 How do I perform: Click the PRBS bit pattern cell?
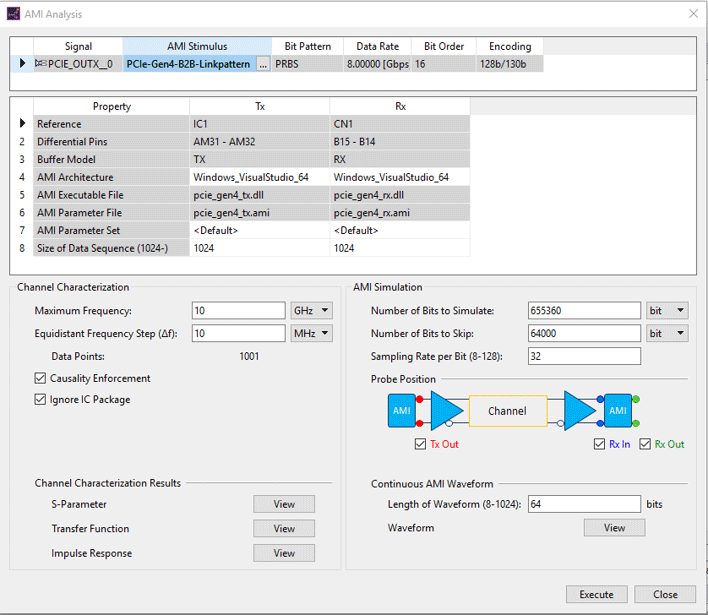click(x=307, y=64)
